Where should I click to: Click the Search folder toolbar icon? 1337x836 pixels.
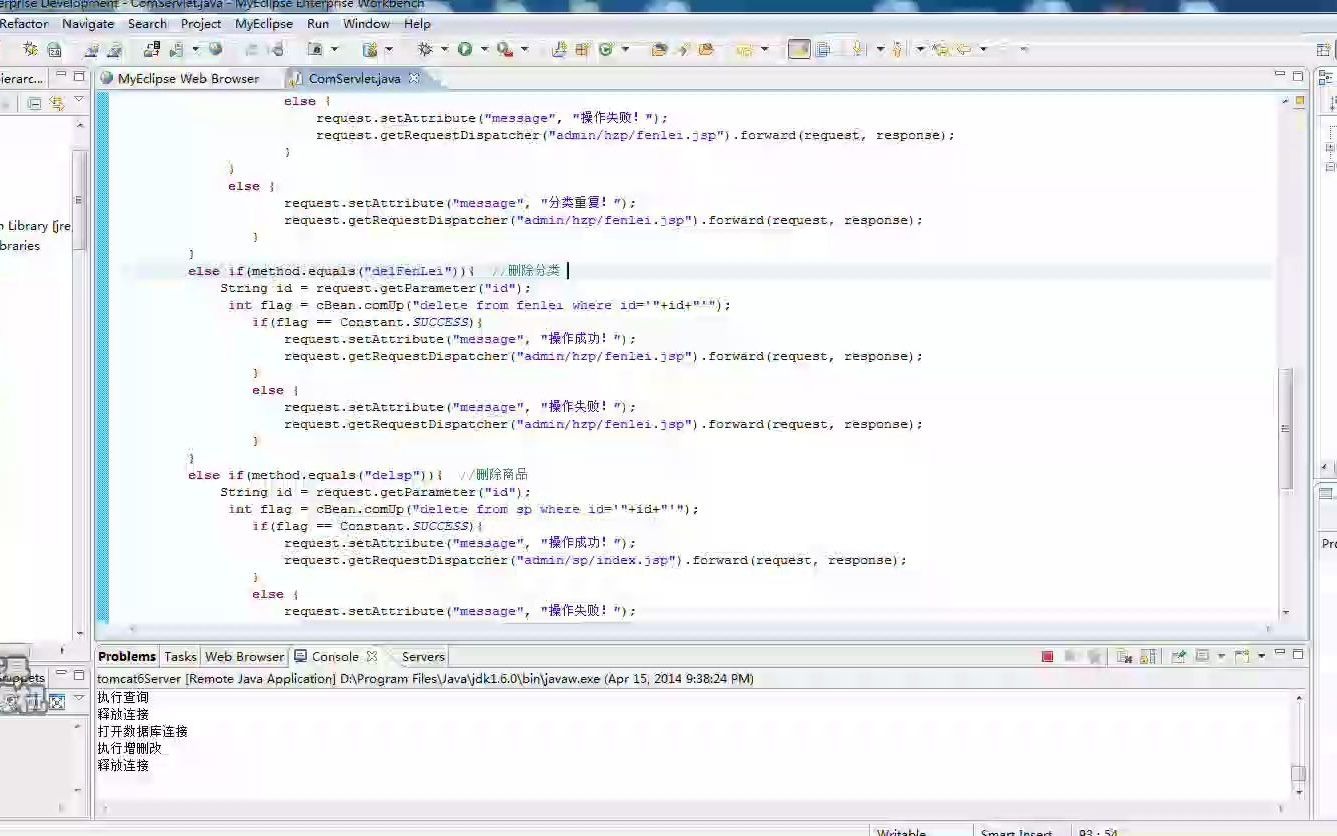(x=706, y=49)
